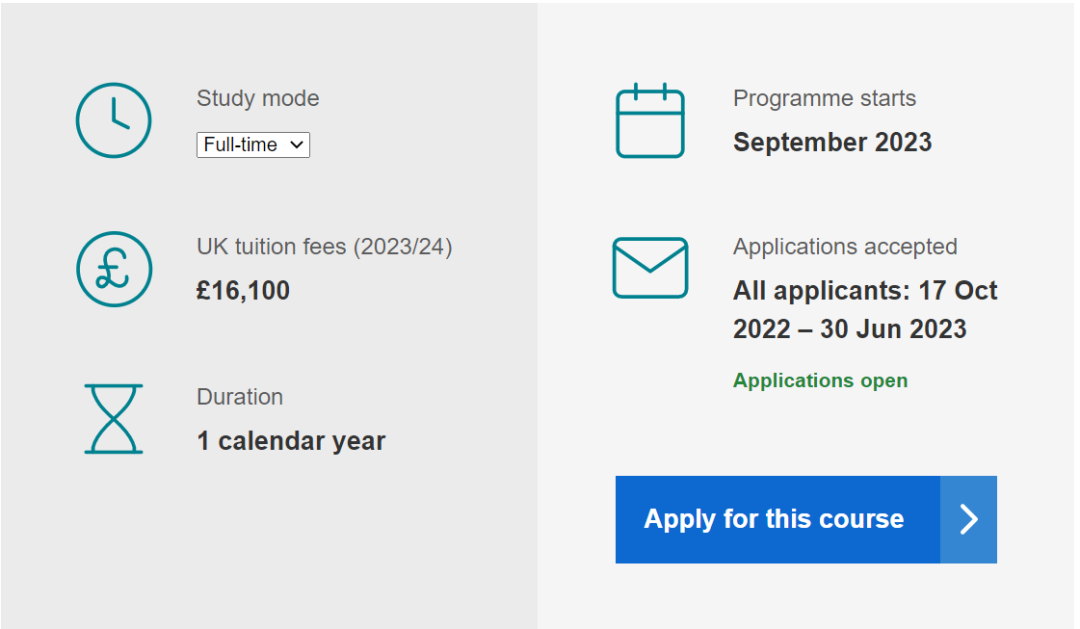This screenshot has width=1080, height=629.
Task: Select the £16,100 tuition fee amount
Action: click(242, 291)
